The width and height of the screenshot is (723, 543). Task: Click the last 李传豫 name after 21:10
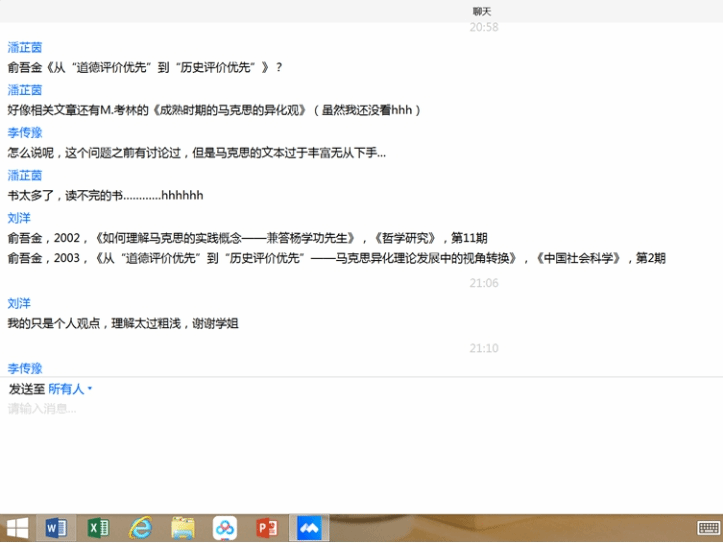tap(25, 368)
